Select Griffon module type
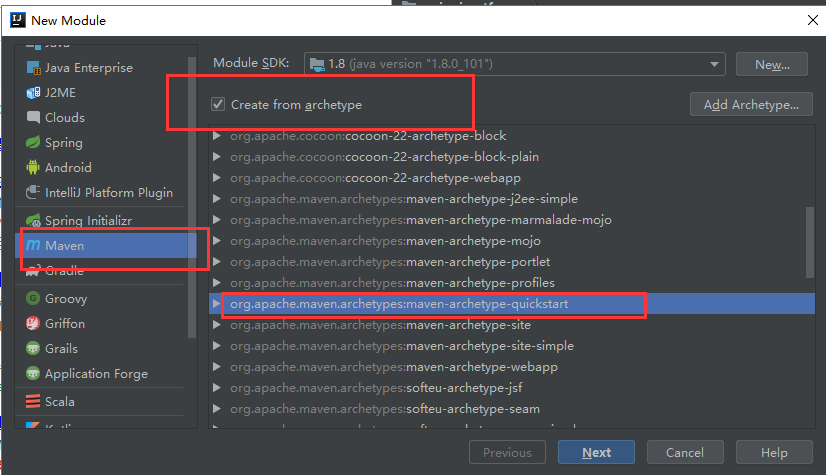The image size is (826, 475). click(65, 323)
